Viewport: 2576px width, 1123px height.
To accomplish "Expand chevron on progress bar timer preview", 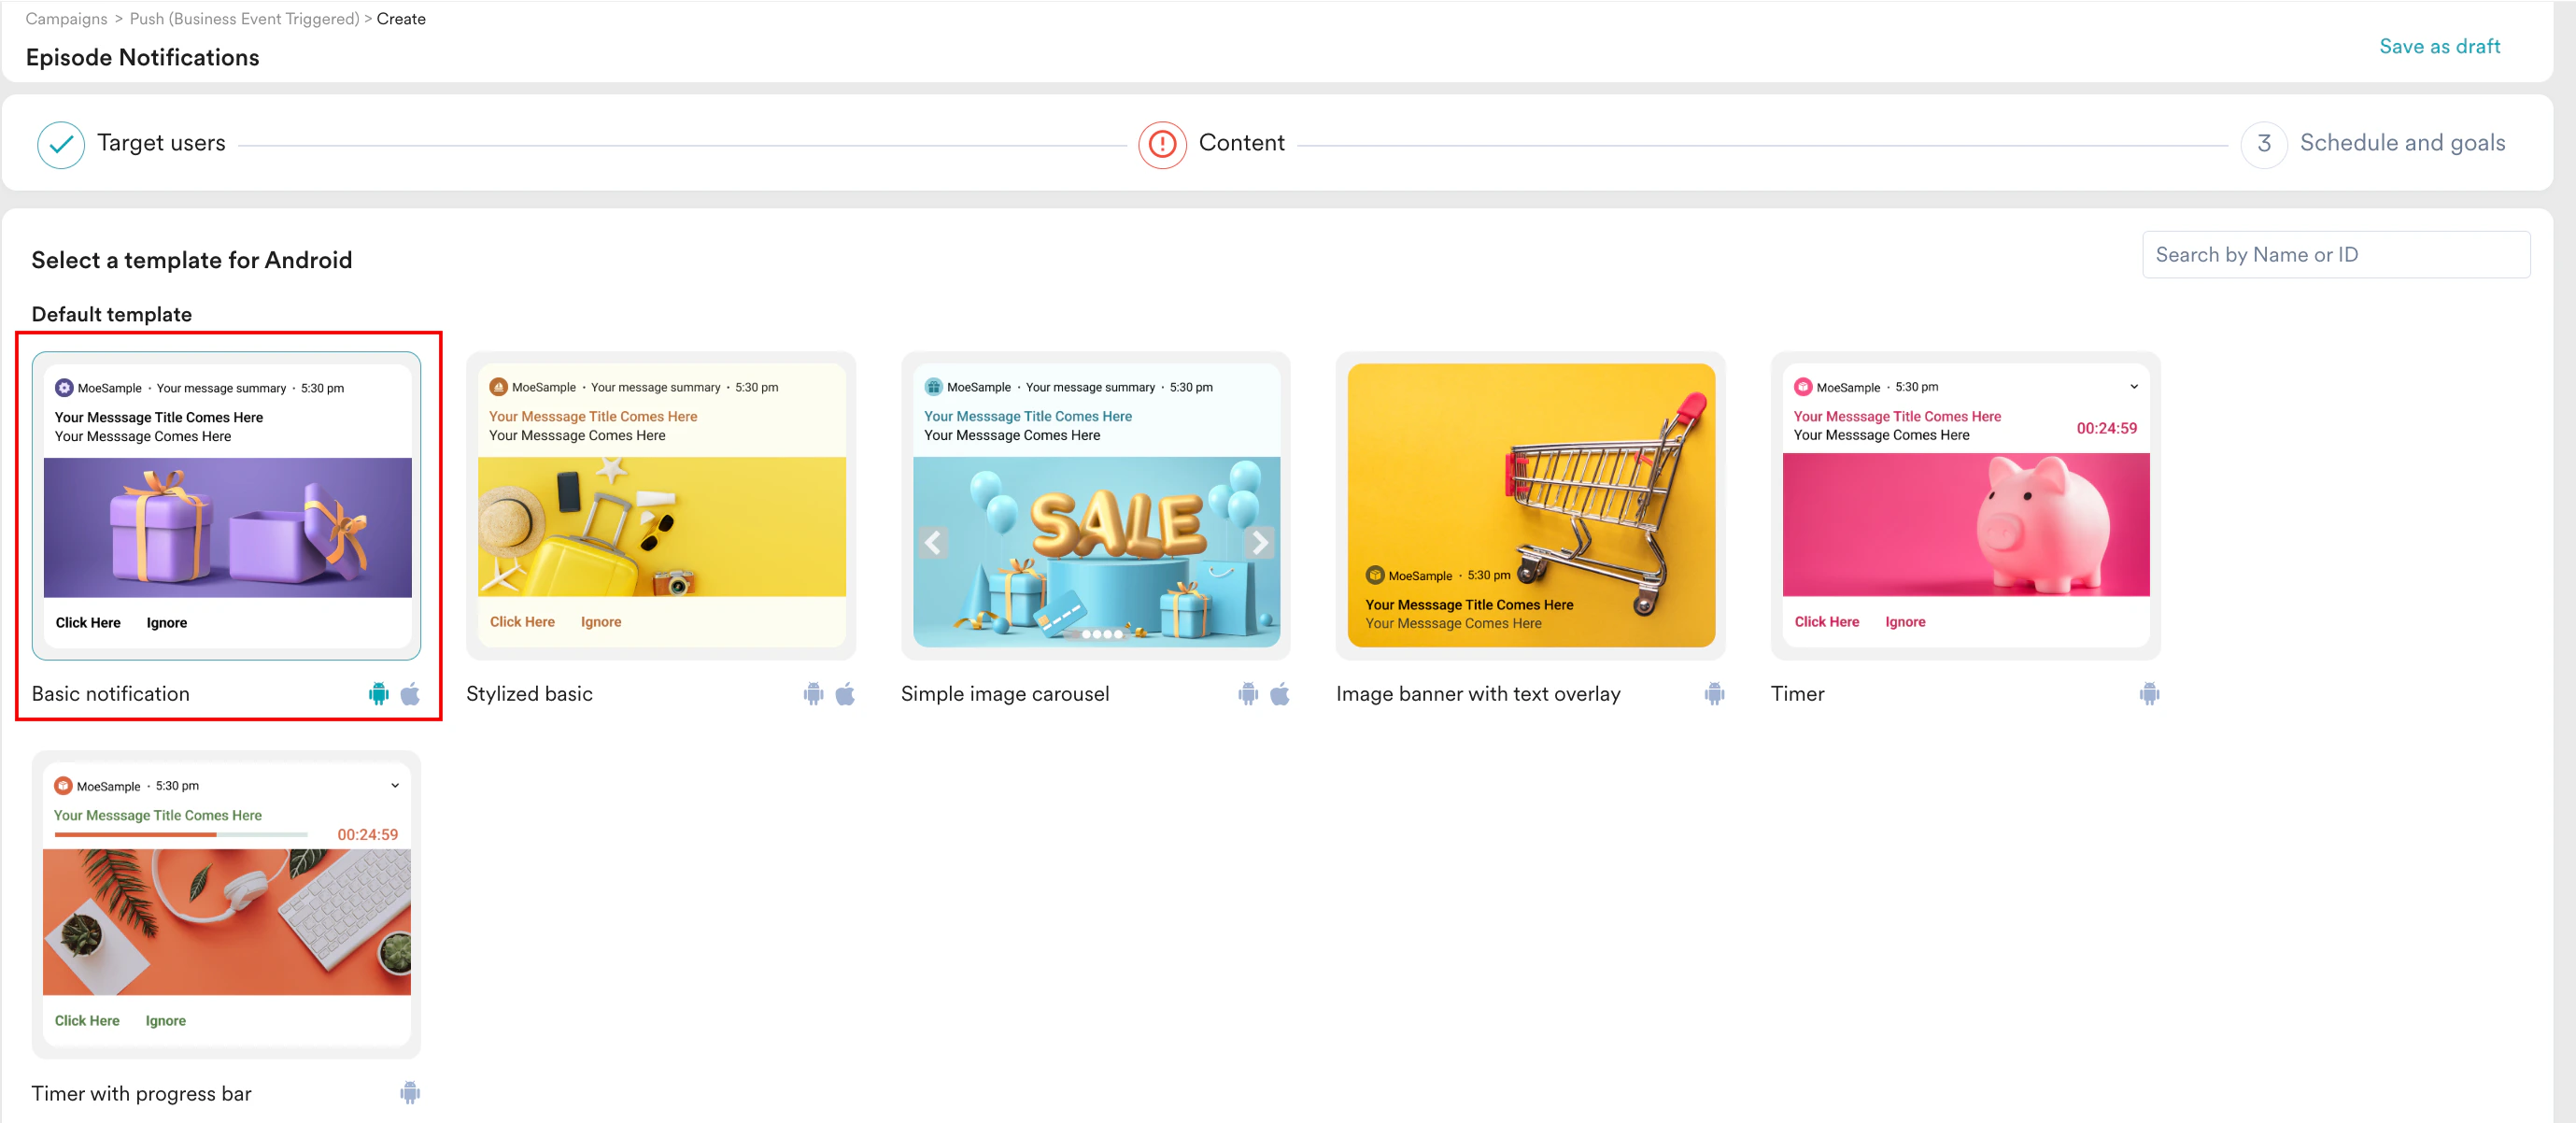I will tap(395, 786).
